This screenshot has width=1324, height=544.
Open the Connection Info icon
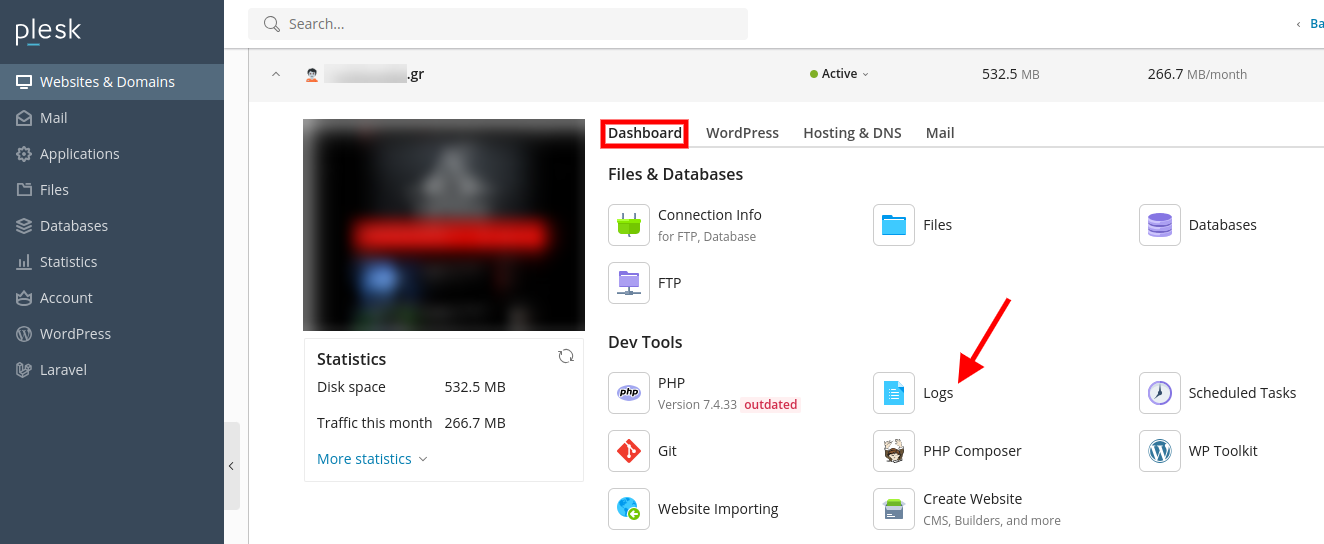click(x=629, y=225)
